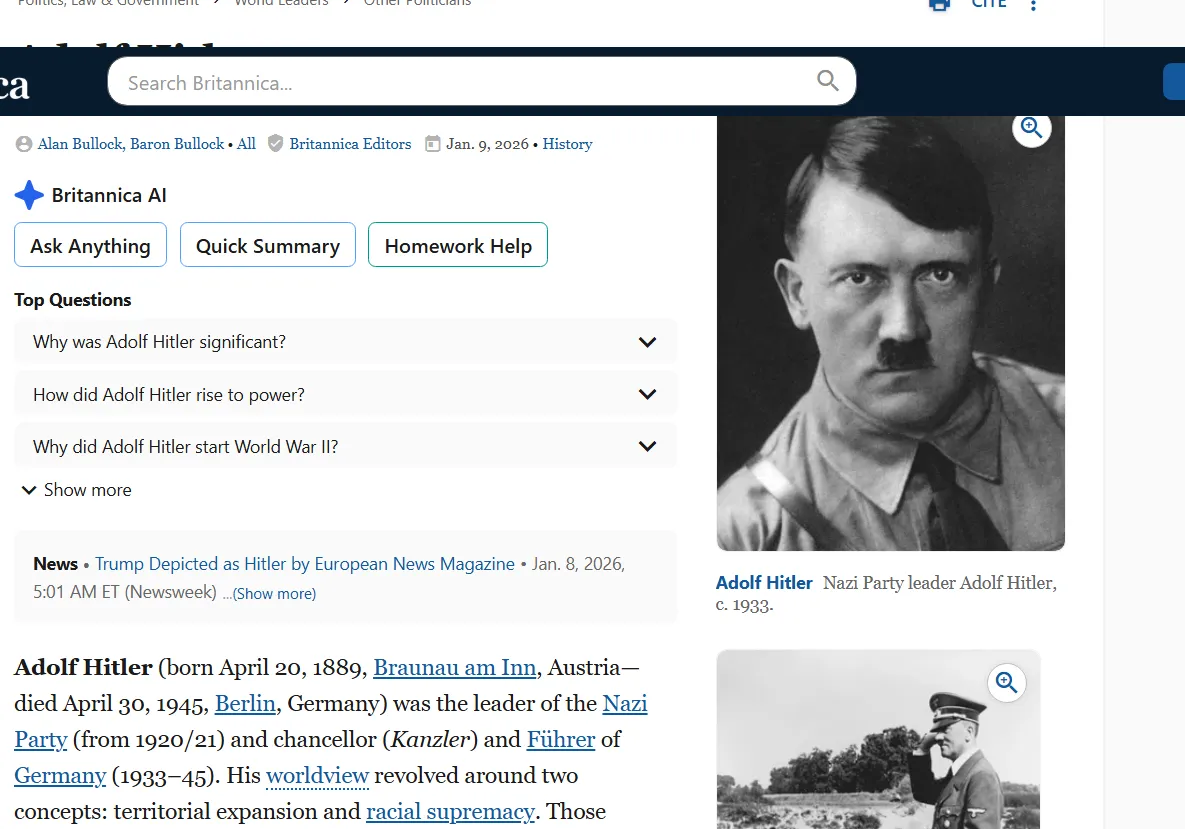Open the Braunau am Inn link
Image resolution: width=1185 pixels, height=829 pixels.
click(455, 668)
